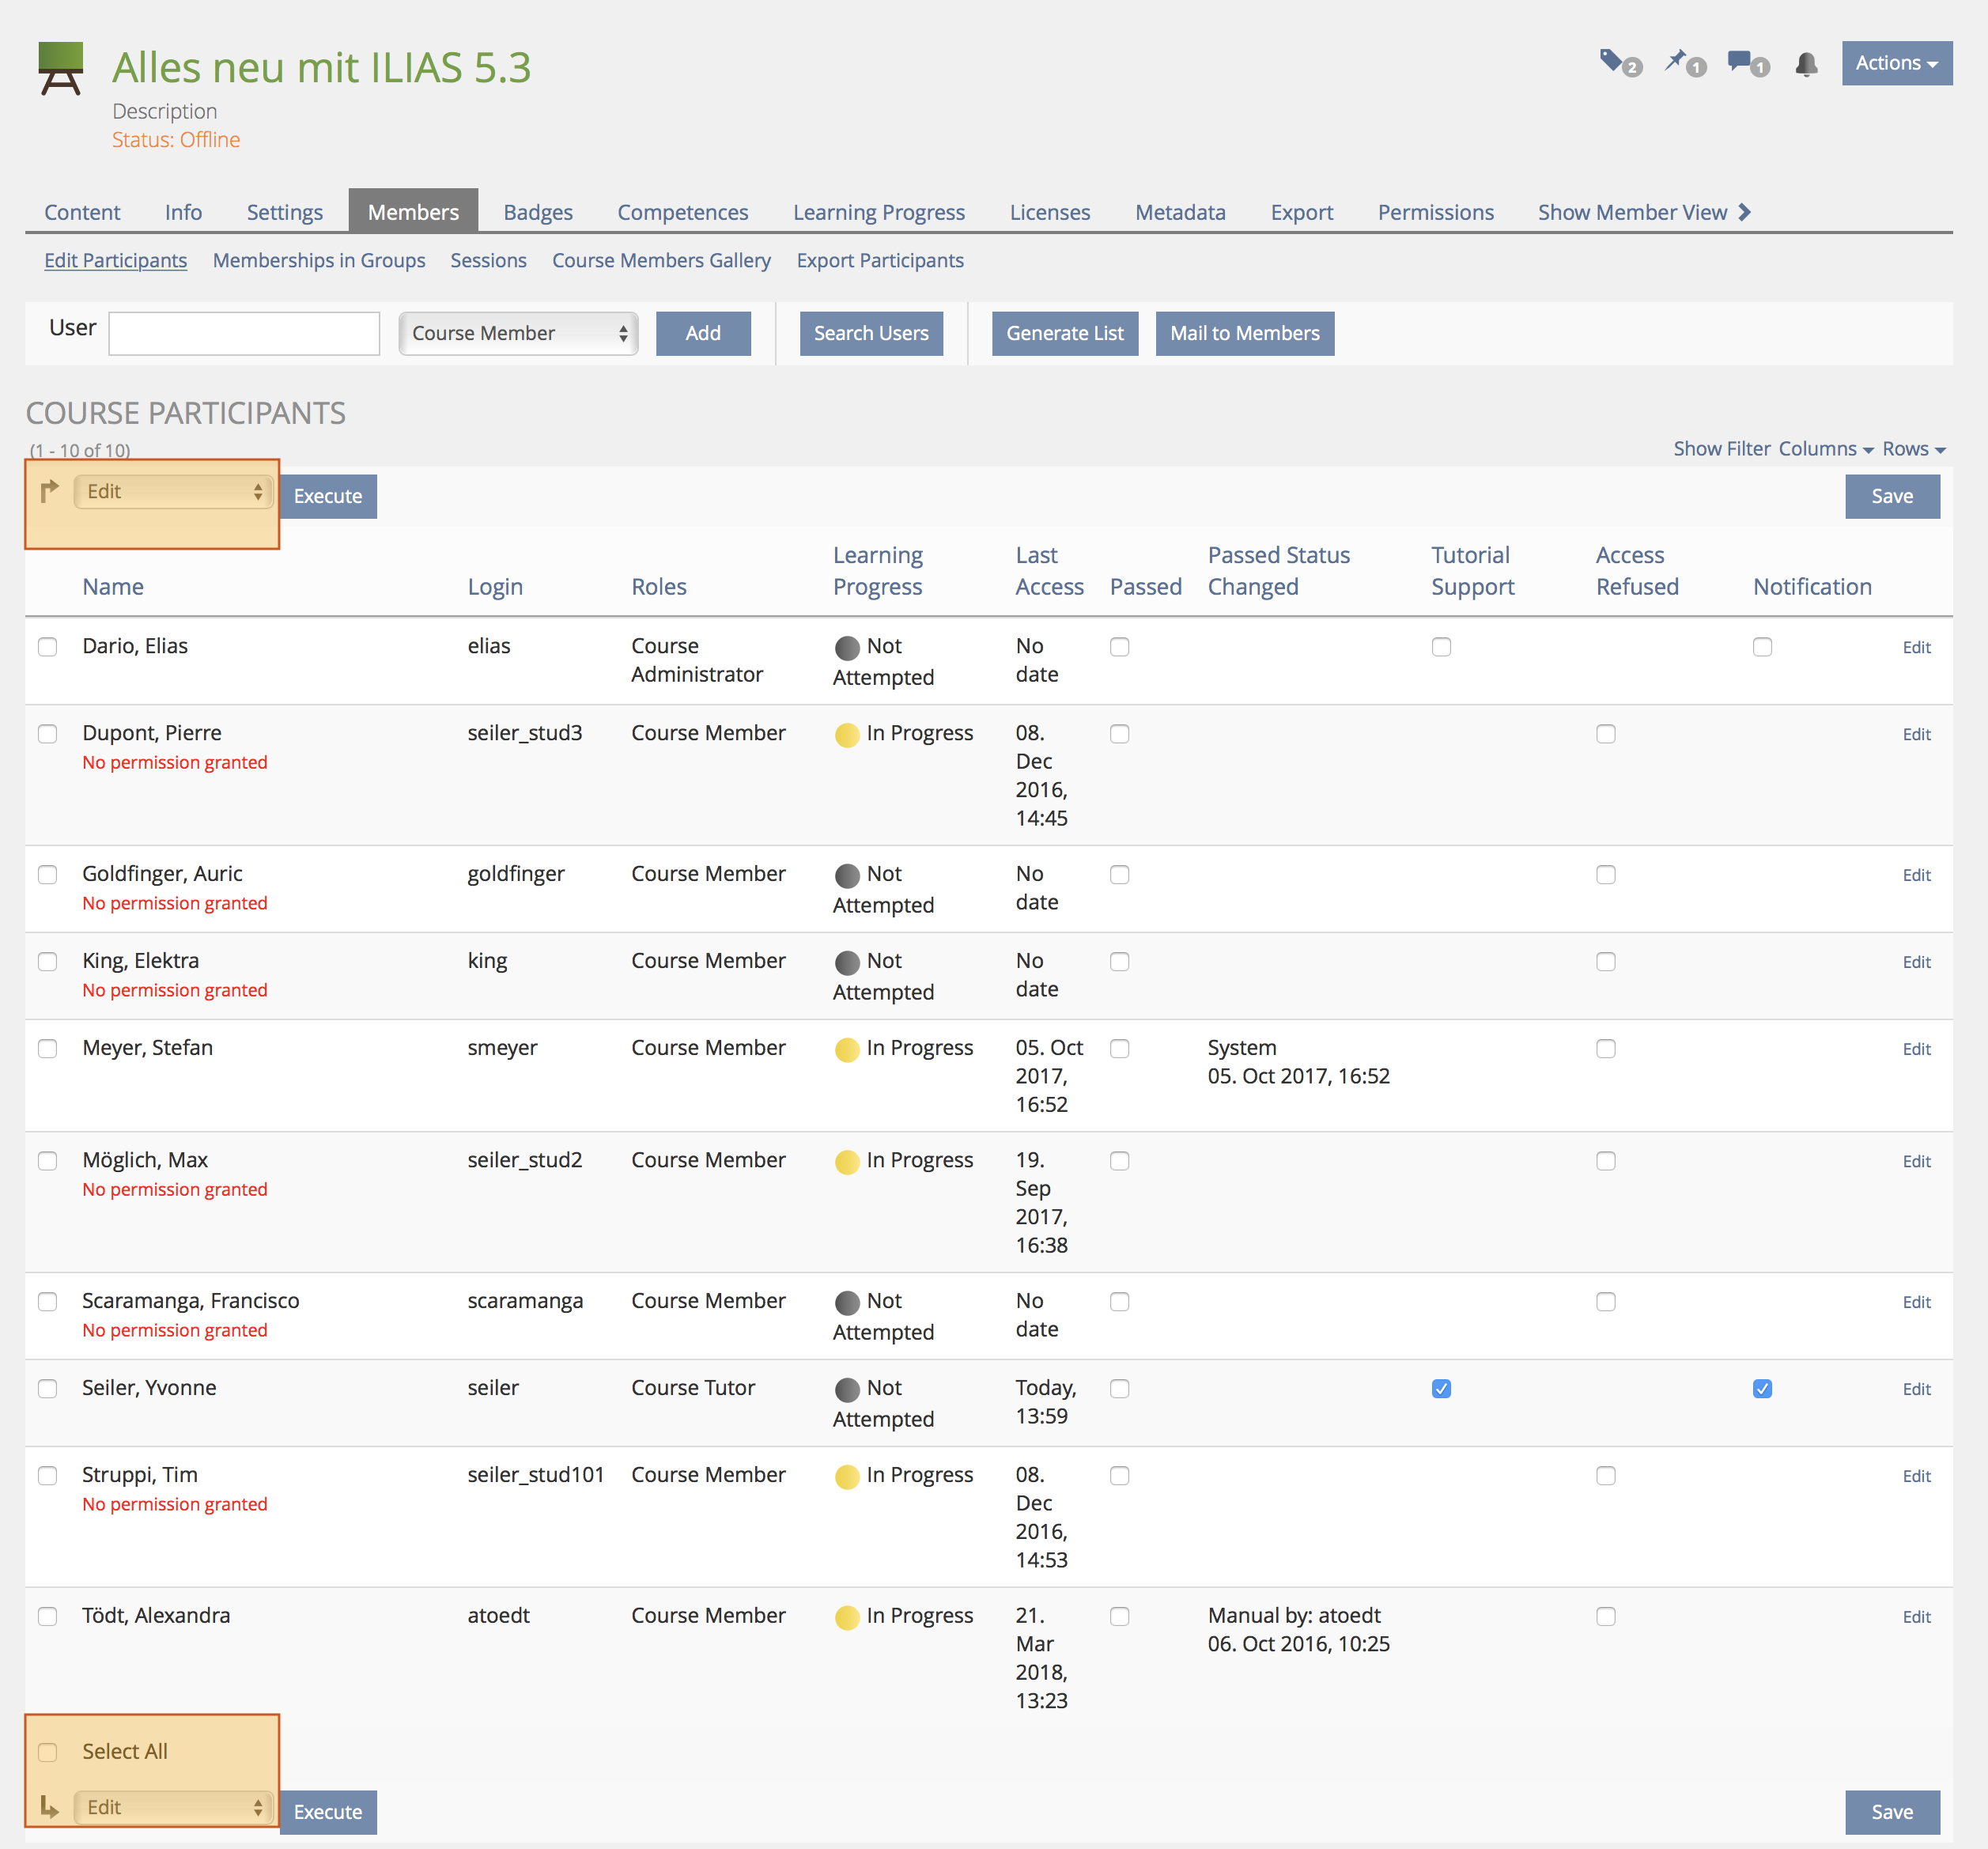Check the Select All checkbox
Screen dimensions: 1988x1849
click(47, 1752)
